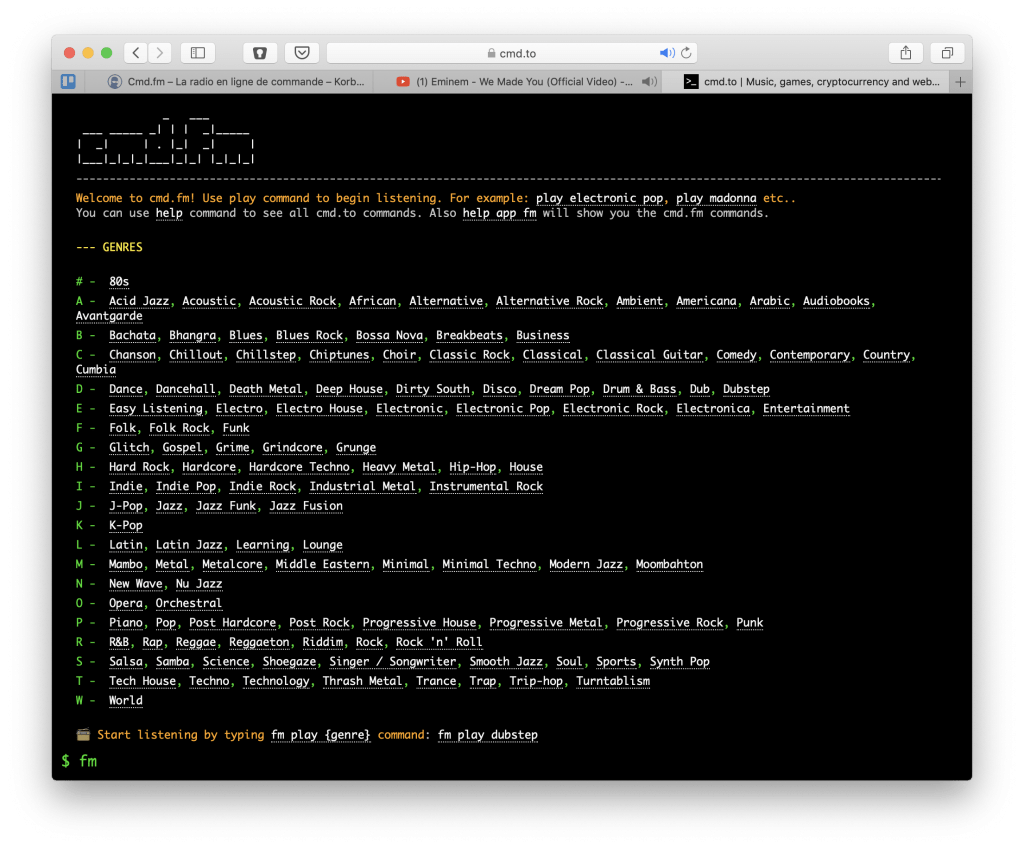Choose the Lounge genre
Screen dimensions: 1024x849
[323, 545]
